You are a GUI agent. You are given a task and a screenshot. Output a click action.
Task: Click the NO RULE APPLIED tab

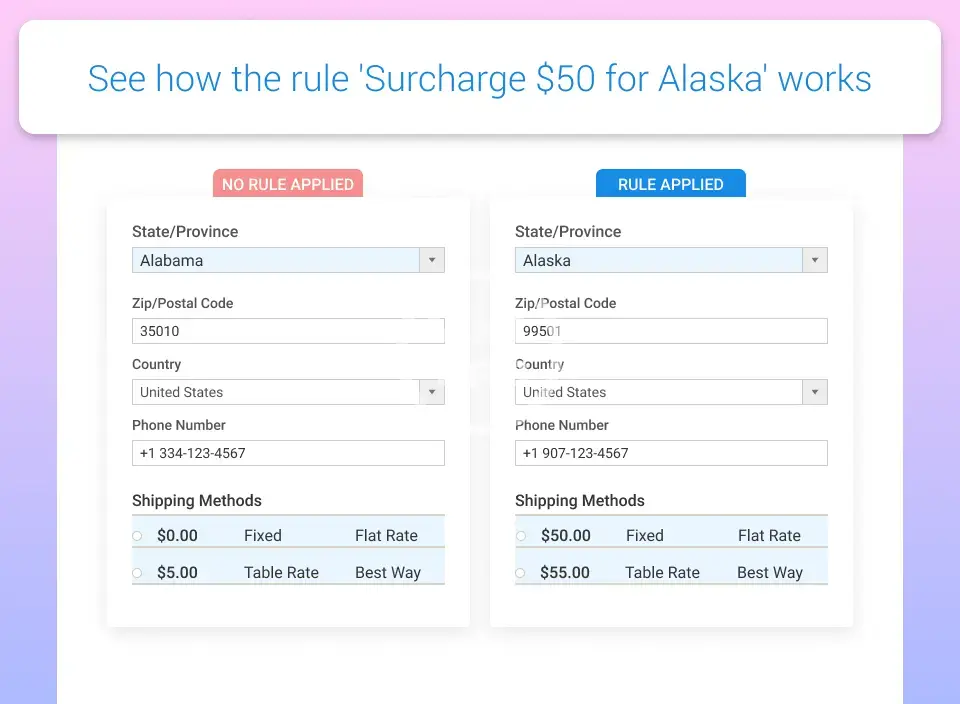(x=288, y=184)
